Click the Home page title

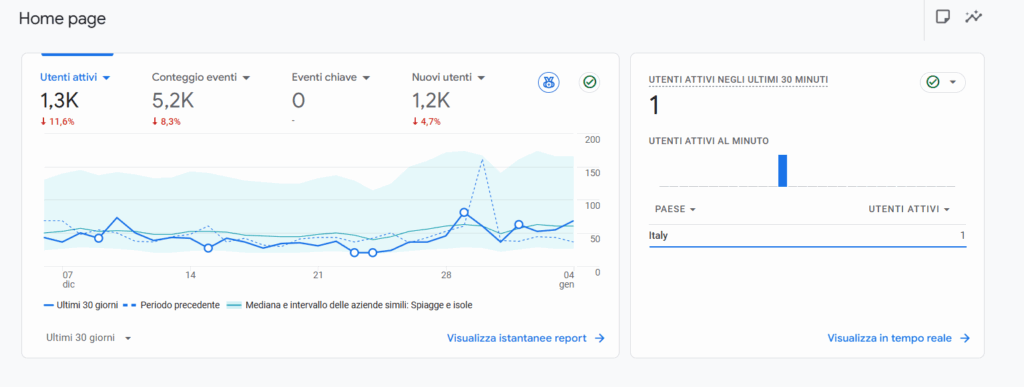62,19
